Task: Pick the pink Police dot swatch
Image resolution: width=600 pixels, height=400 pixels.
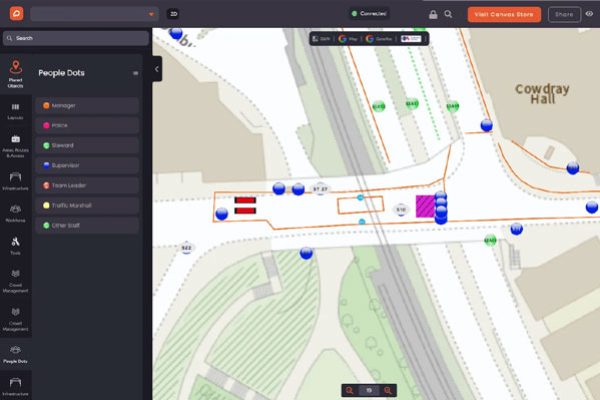Action: 46,126
